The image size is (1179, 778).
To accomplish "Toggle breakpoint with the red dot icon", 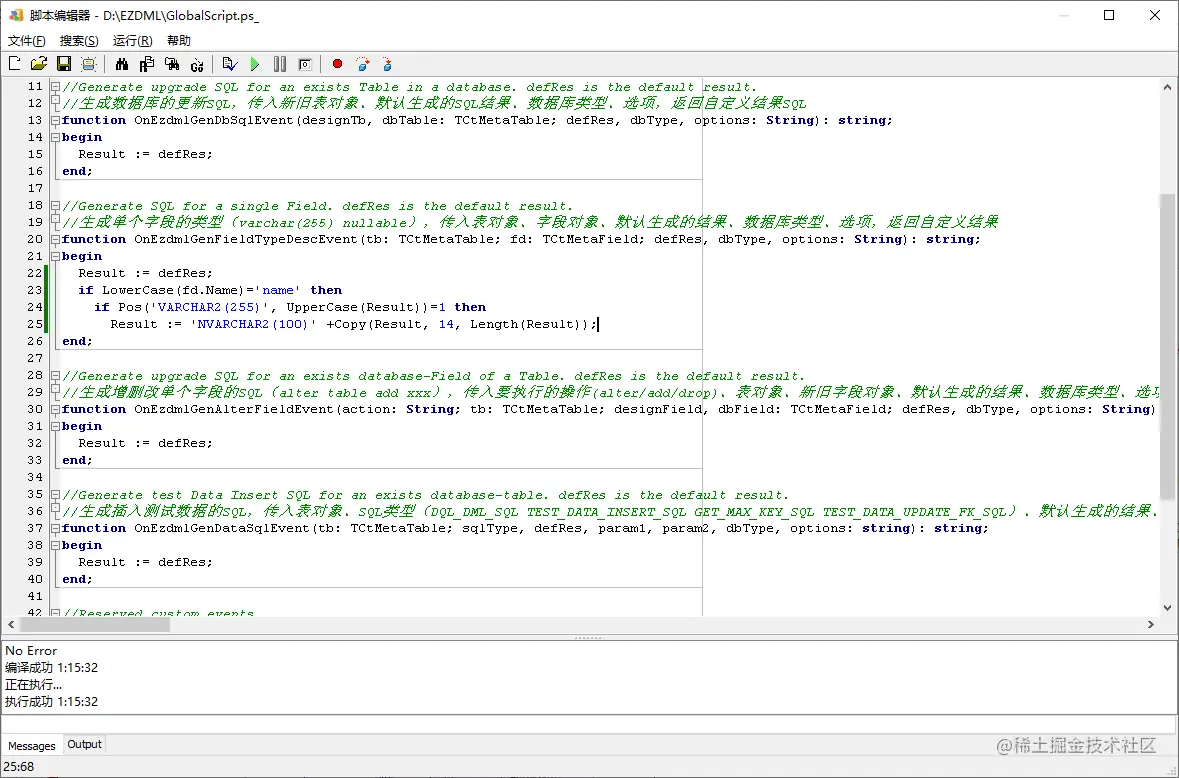I will pyautogui.click(x=338, y=64).
